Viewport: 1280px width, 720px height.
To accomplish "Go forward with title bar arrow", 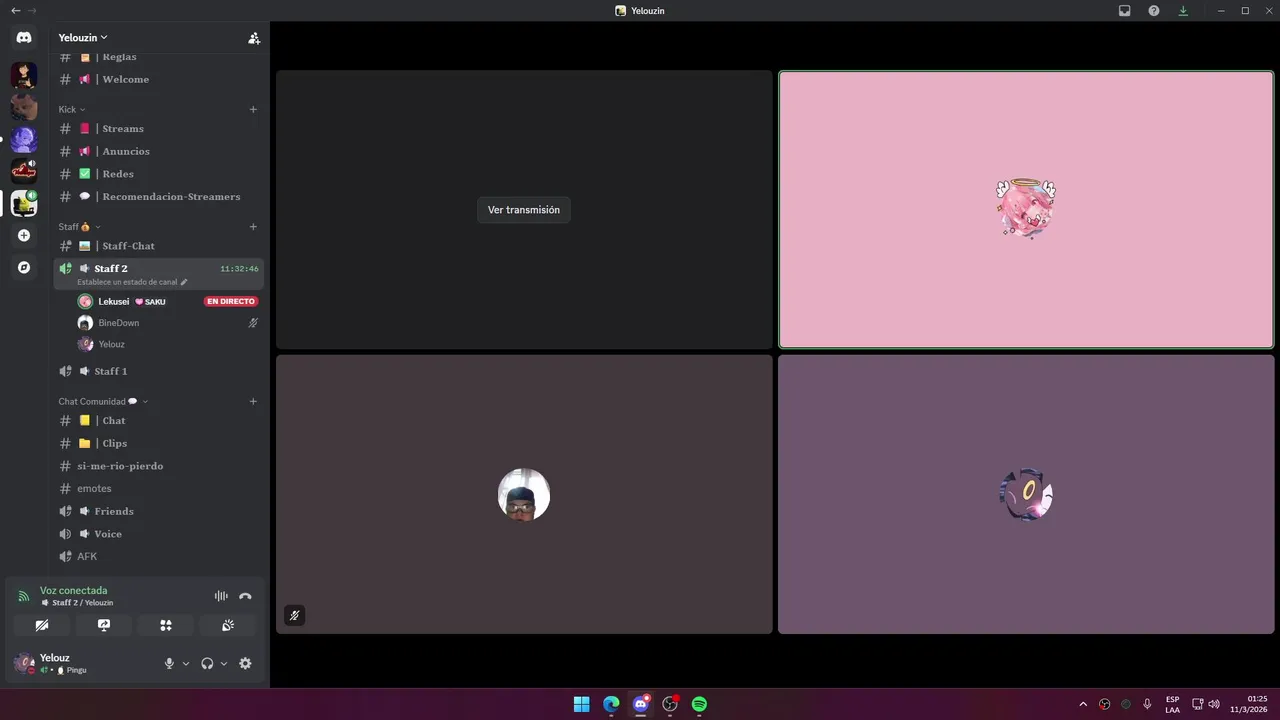I will coord(32,11).
